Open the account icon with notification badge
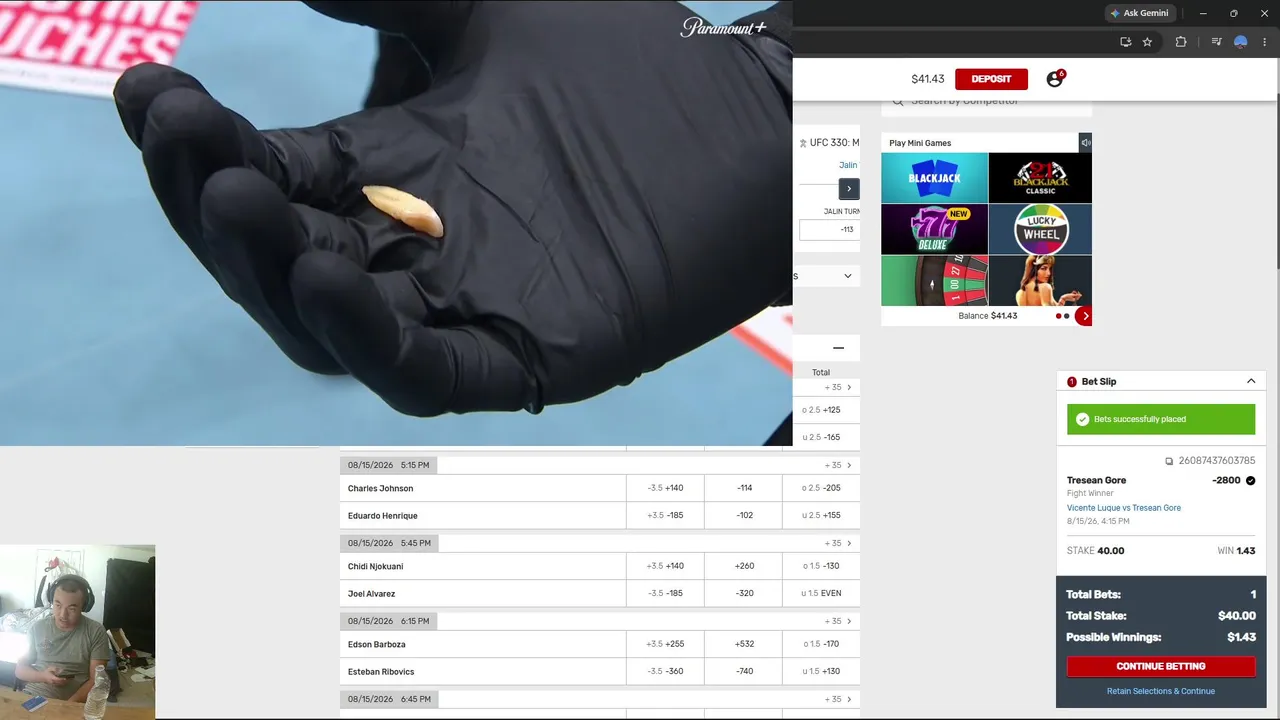 tap(1055, 79)
